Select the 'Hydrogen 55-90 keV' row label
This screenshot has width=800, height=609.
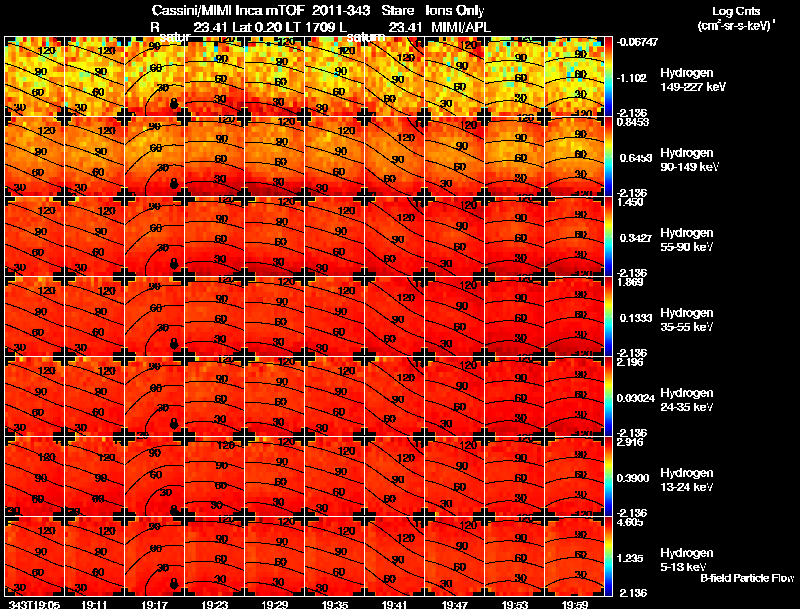click(x=687, y=240)
